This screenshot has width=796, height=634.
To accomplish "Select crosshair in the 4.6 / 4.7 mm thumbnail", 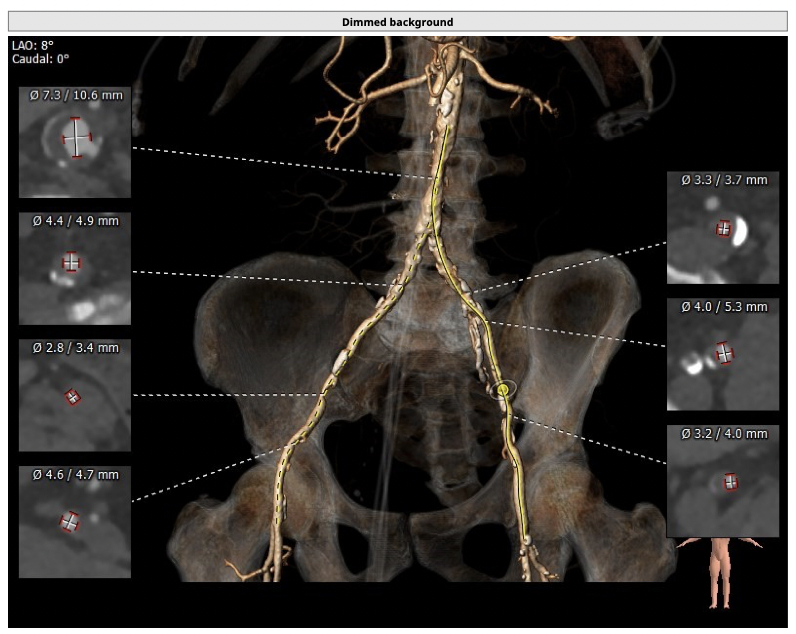I will coord(69,521).
